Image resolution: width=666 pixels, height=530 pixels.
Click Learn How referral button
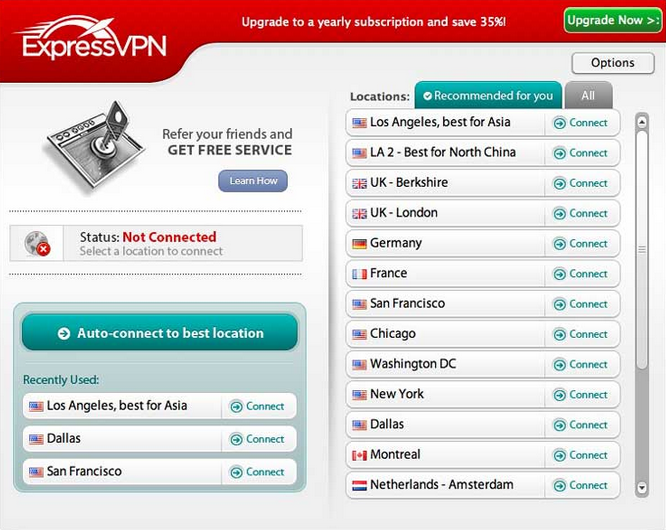(253, 181)
